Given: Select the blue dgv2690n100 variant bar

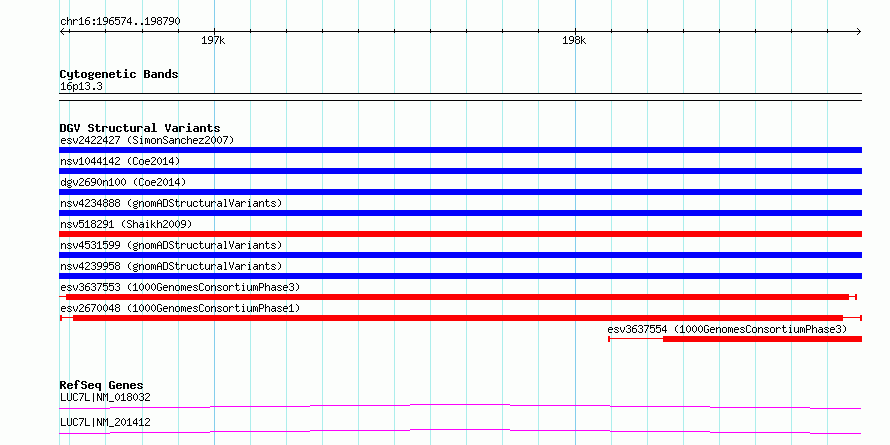Looking at the screenshot, I should point(460,192).
